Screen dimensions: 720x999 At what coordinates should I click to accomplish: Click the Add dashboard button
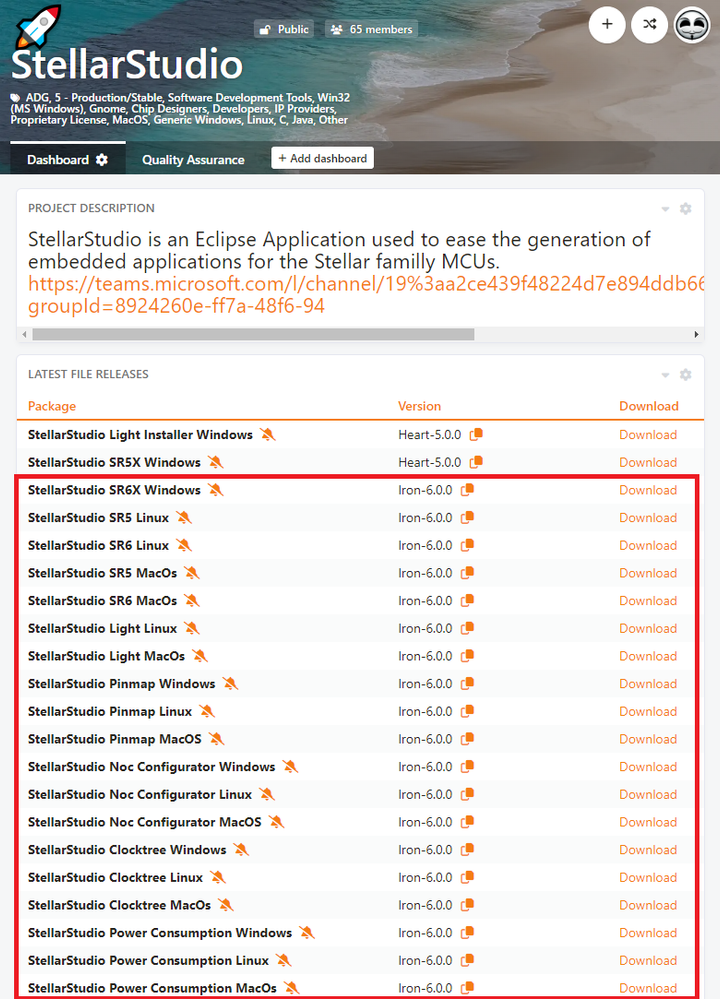(x=322, y=158)
